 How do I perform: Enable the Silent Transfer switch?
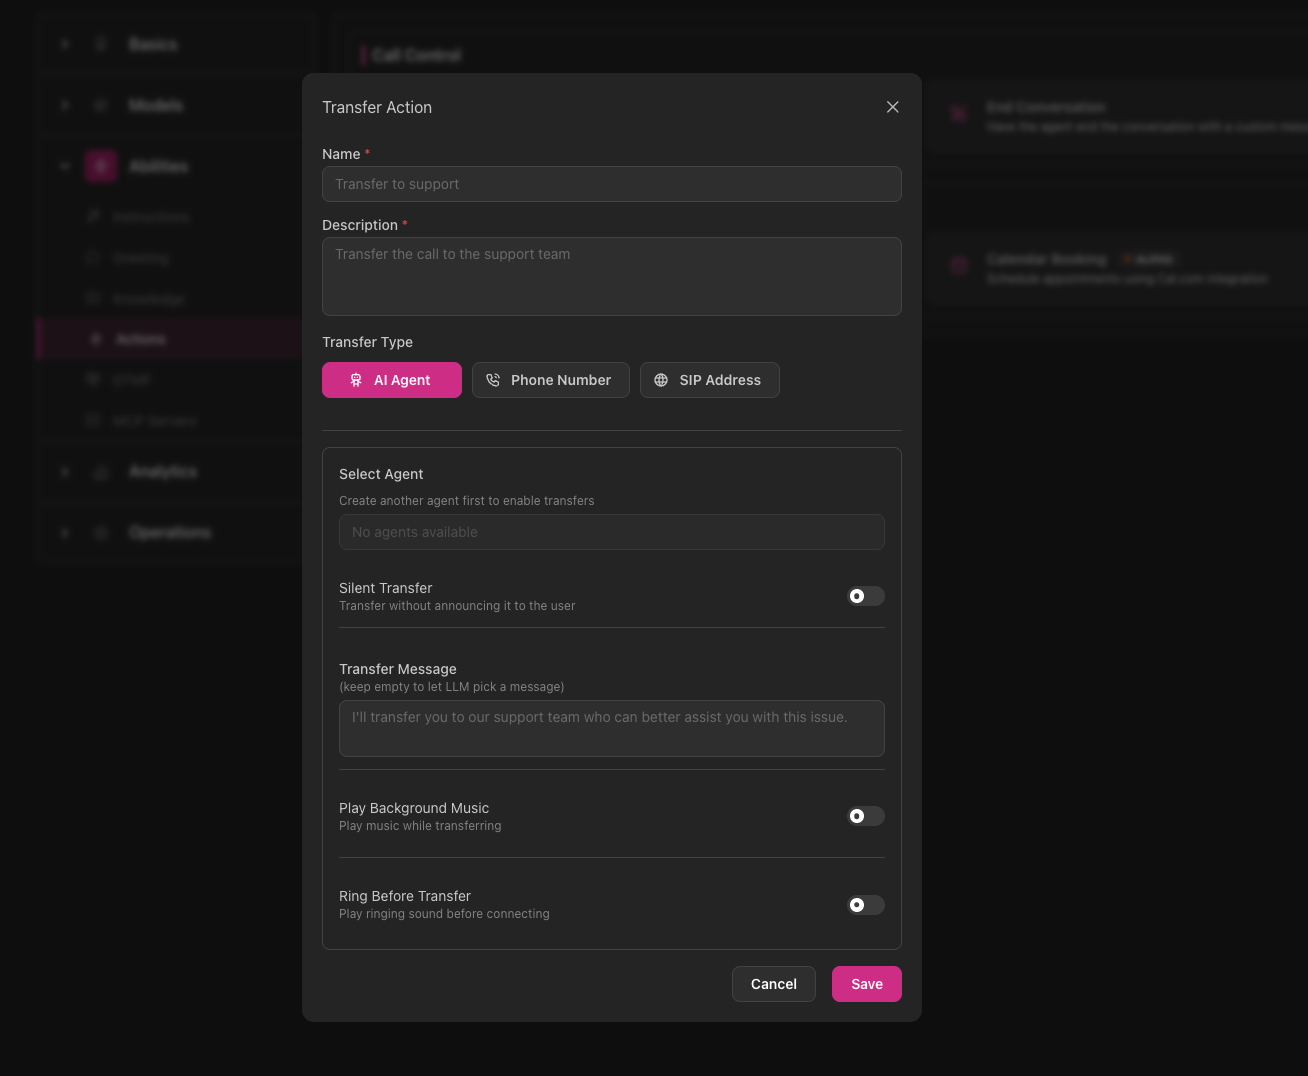pos(866,596)
